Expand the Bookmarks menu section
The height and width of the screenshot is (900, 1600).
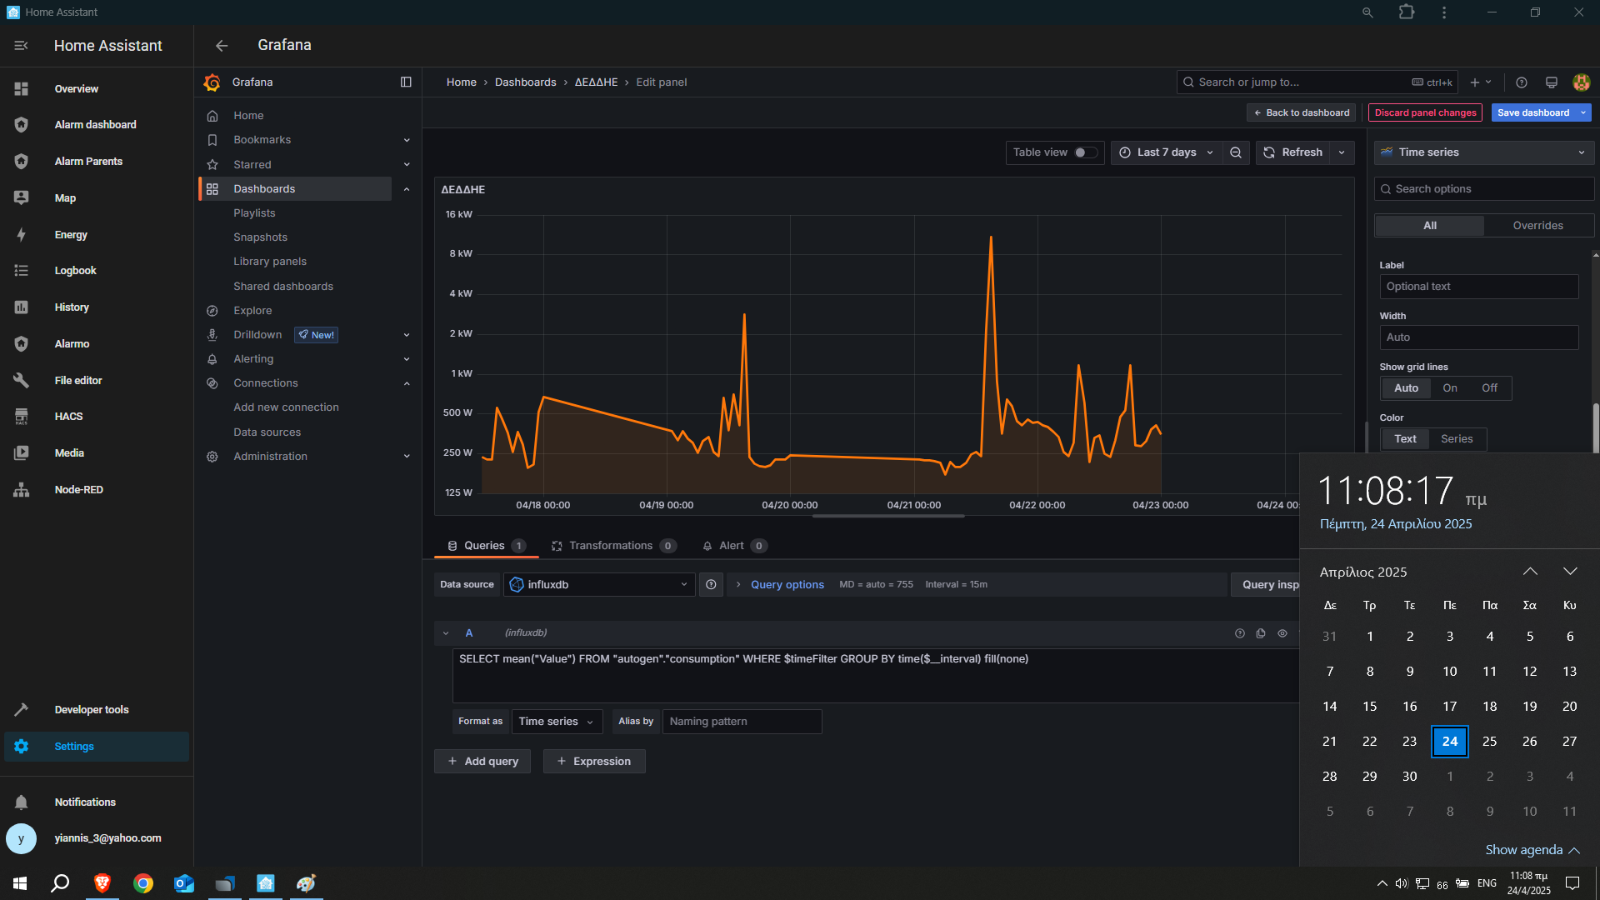406,140
